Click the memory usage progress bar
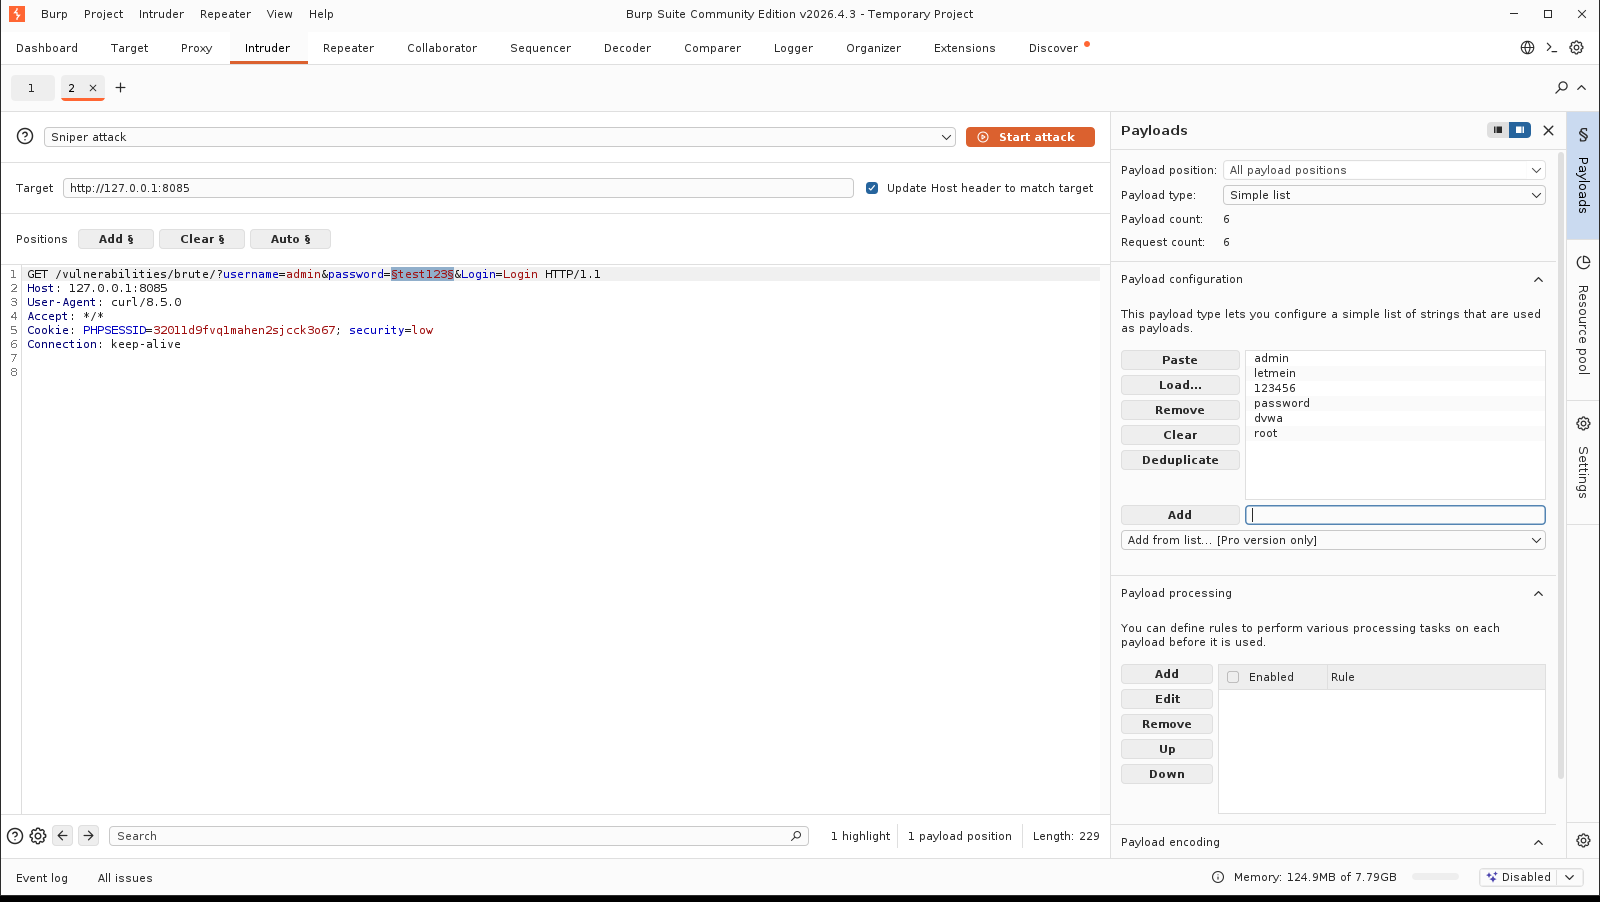1600x902 pixels. click(1435, 877)
